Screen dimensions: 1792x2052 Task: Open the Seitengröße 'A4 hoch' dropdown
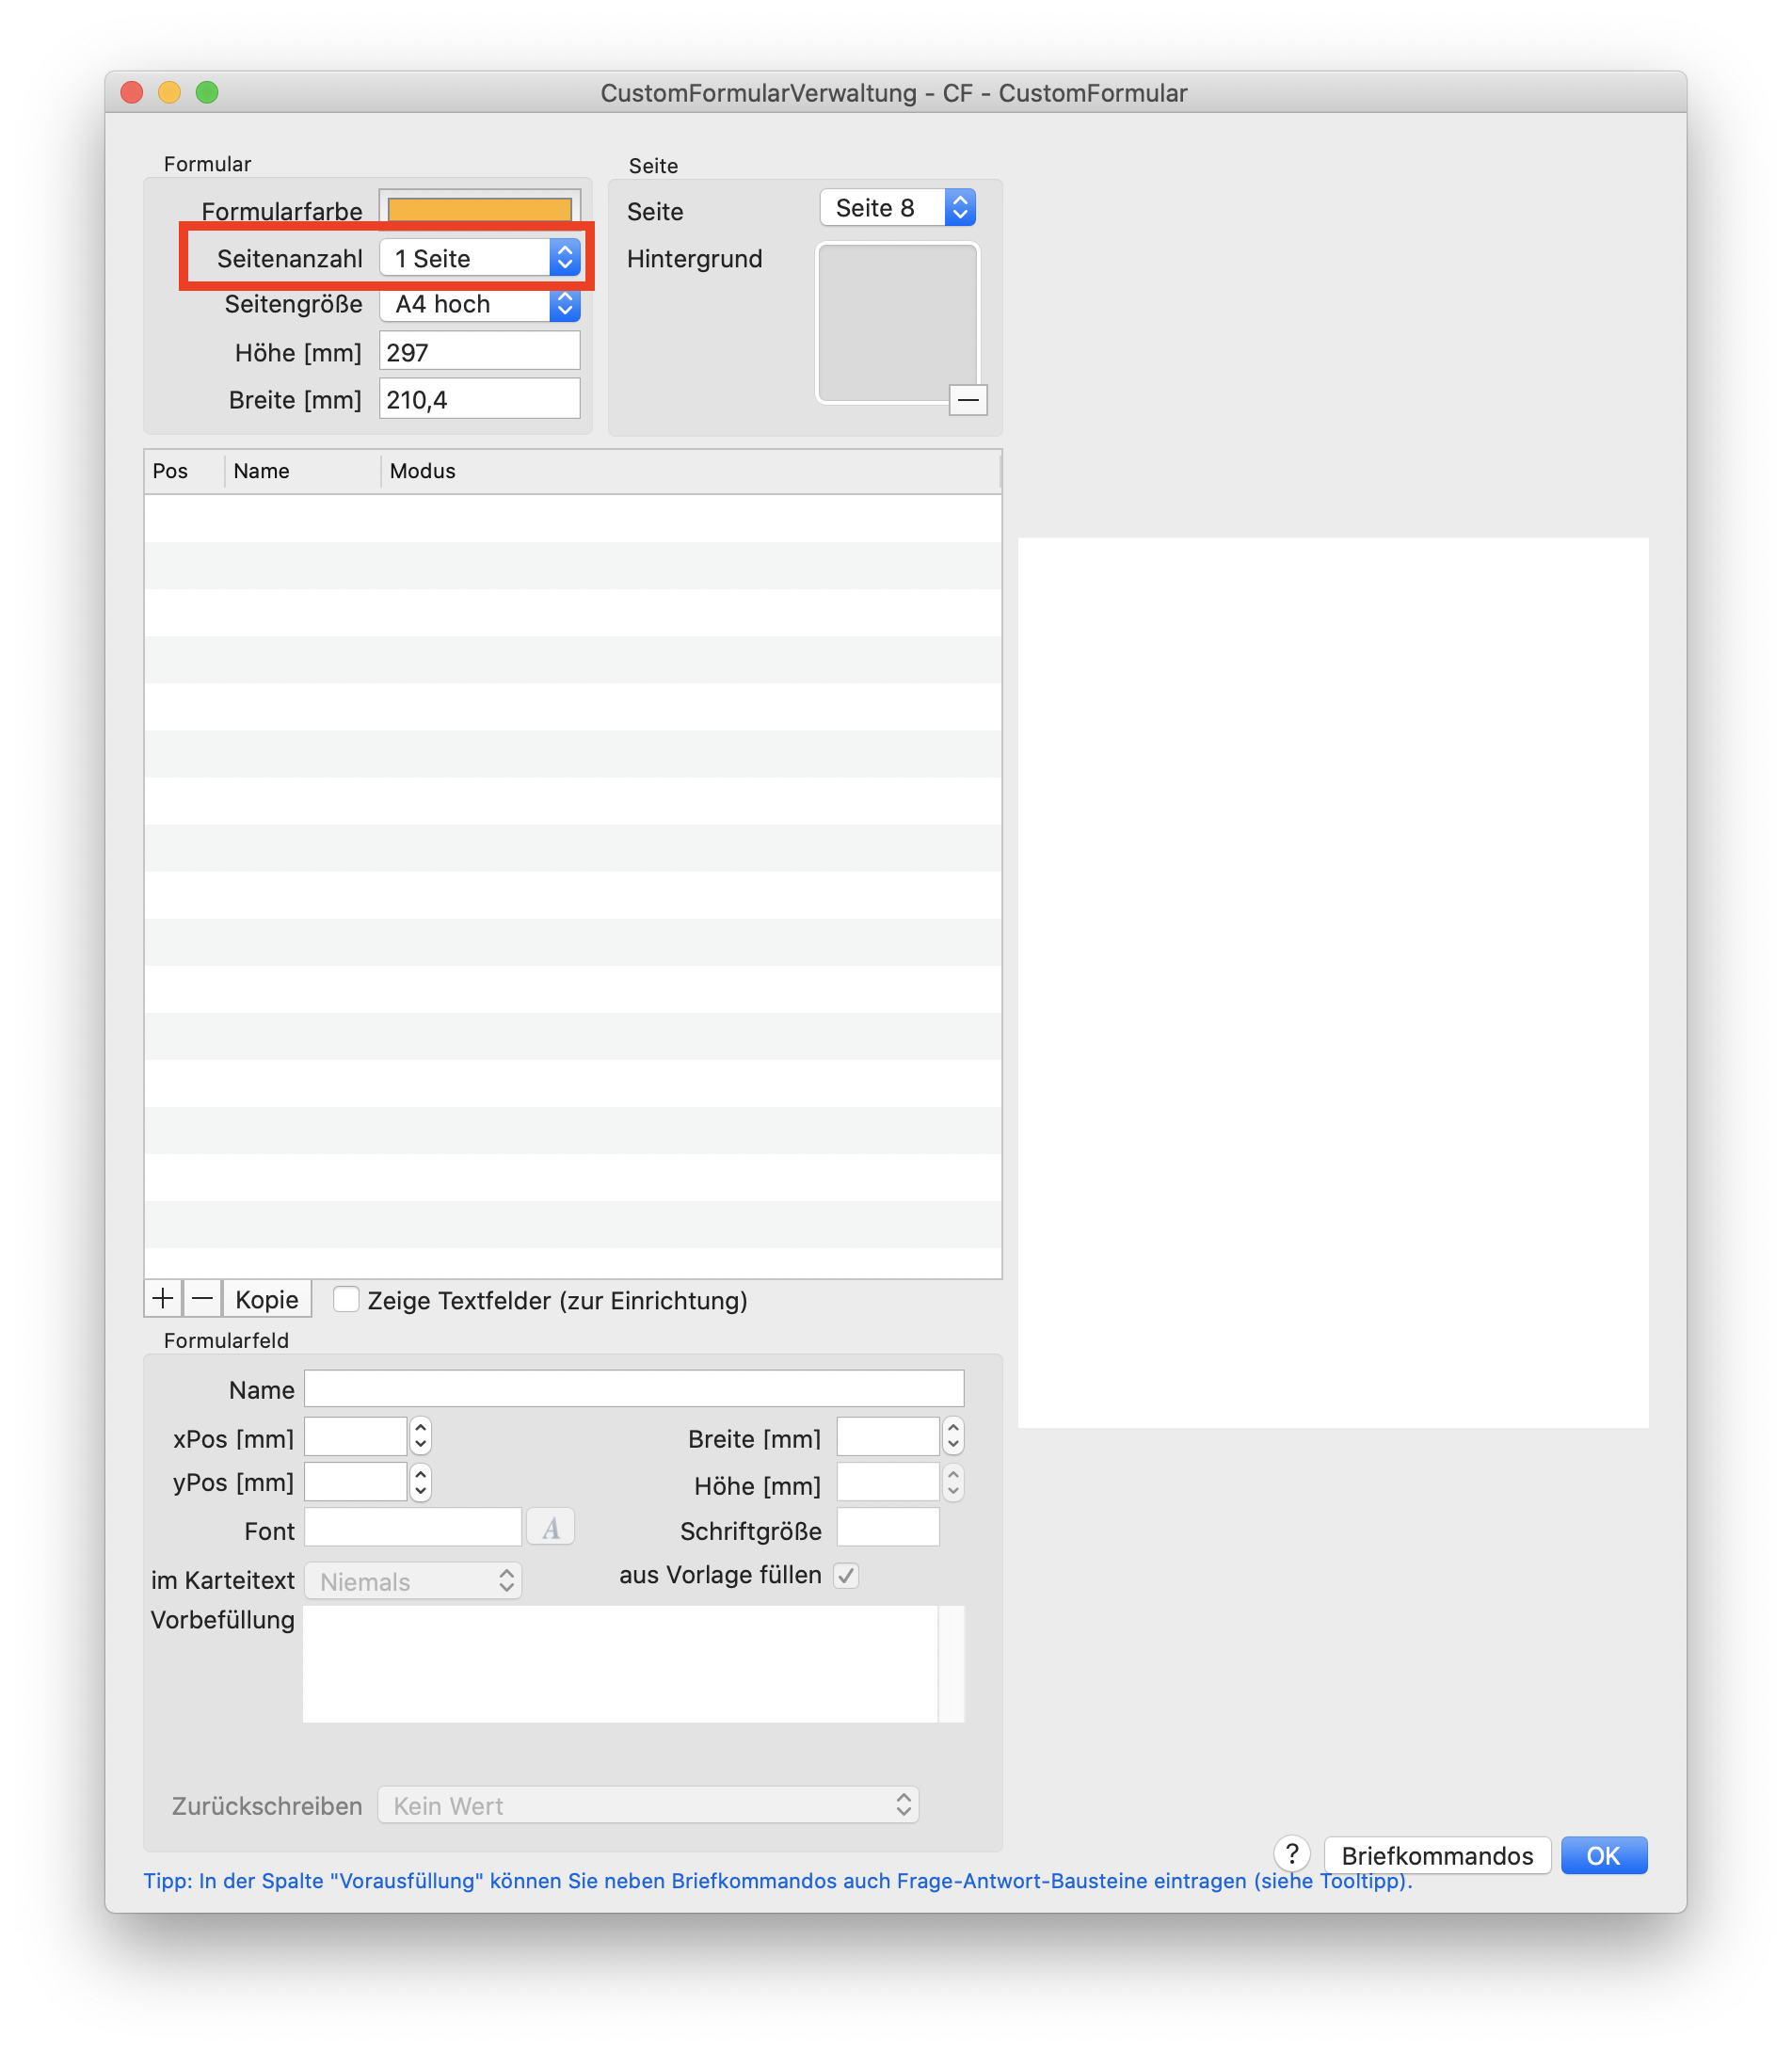click(480, 304)
